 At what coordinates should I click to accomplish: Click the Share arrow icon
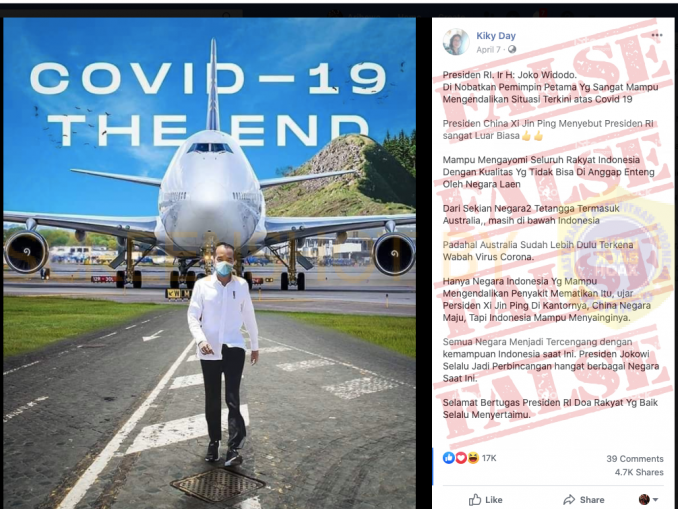pyautogui.click(x=569, y=499)
